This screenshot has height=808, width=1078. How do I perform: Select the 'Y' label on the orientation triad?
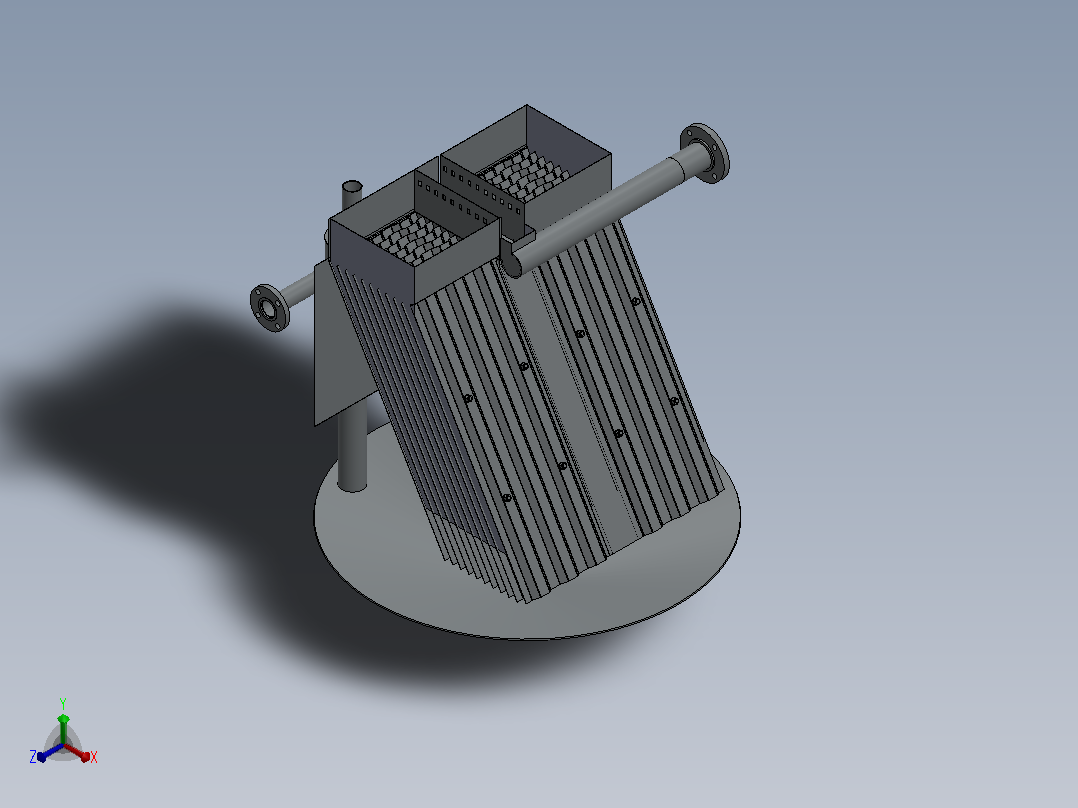click(63, 704)
